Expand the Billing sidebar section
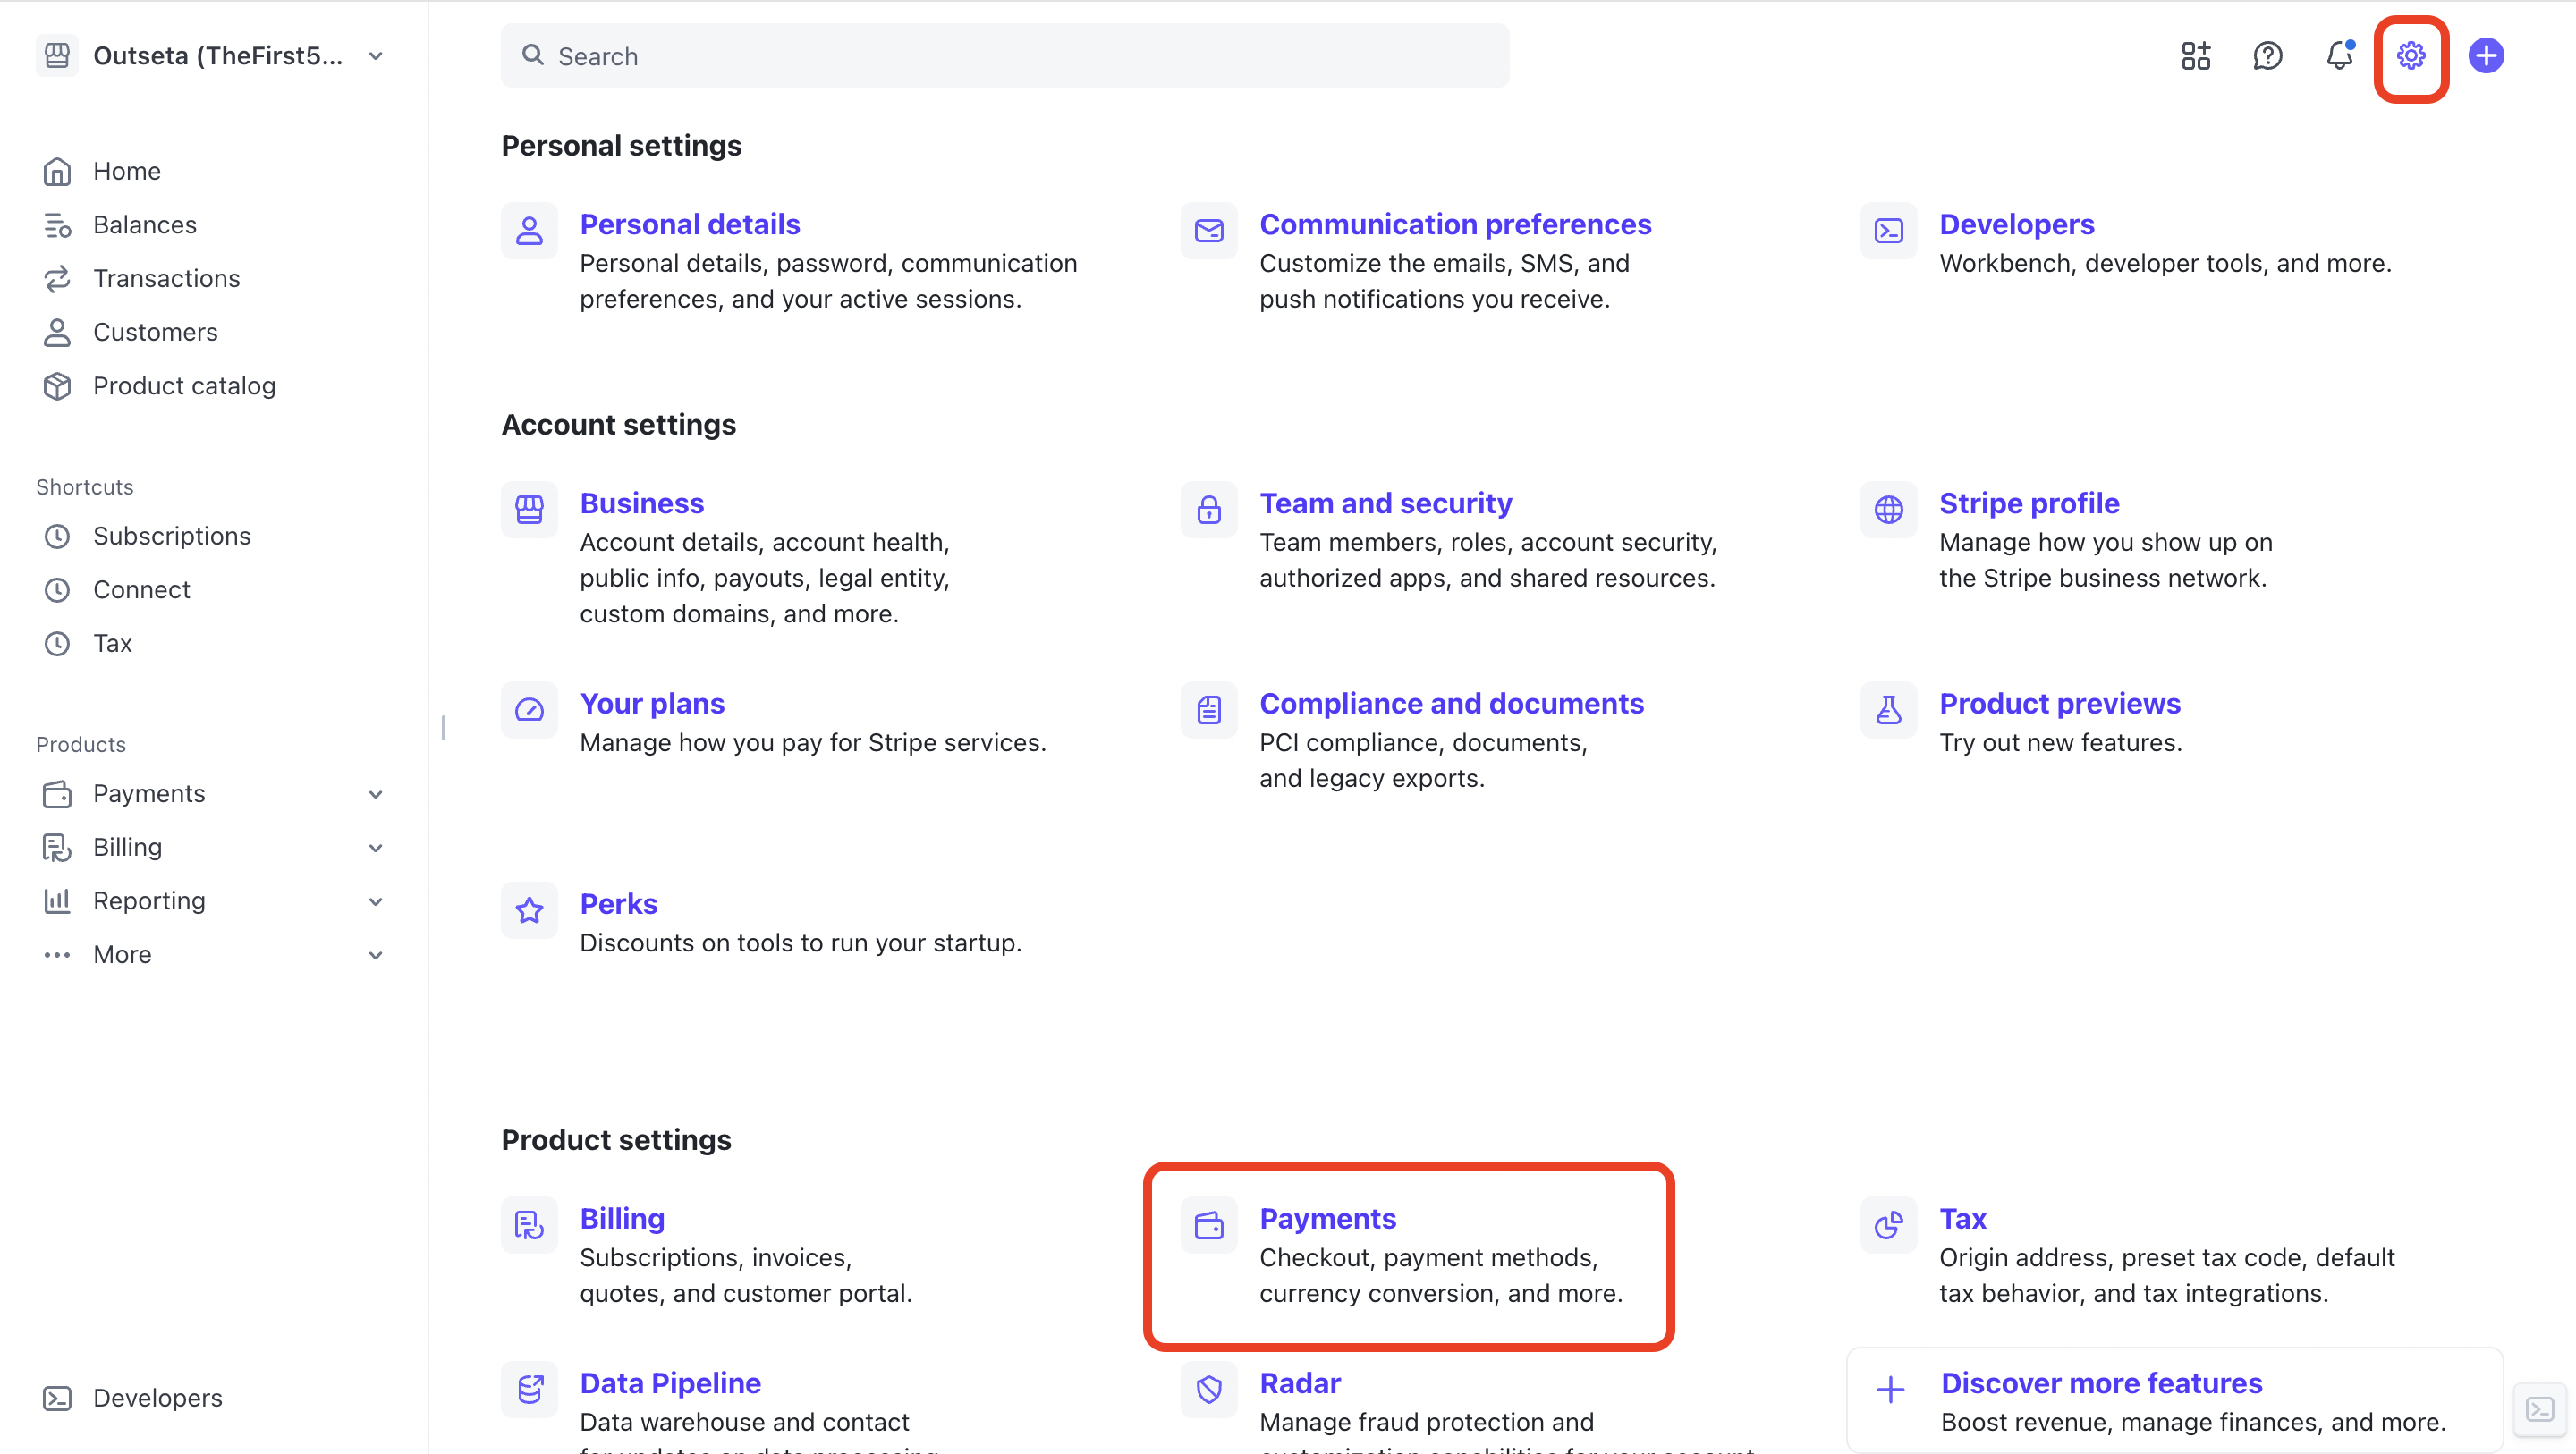The image size is (2576, 1454). point(375,848)
